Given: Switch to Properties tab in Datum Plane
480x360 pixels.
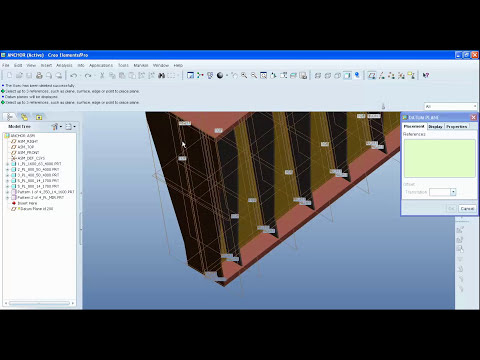Looking at the screenshot, I should [x=457, y=127].
